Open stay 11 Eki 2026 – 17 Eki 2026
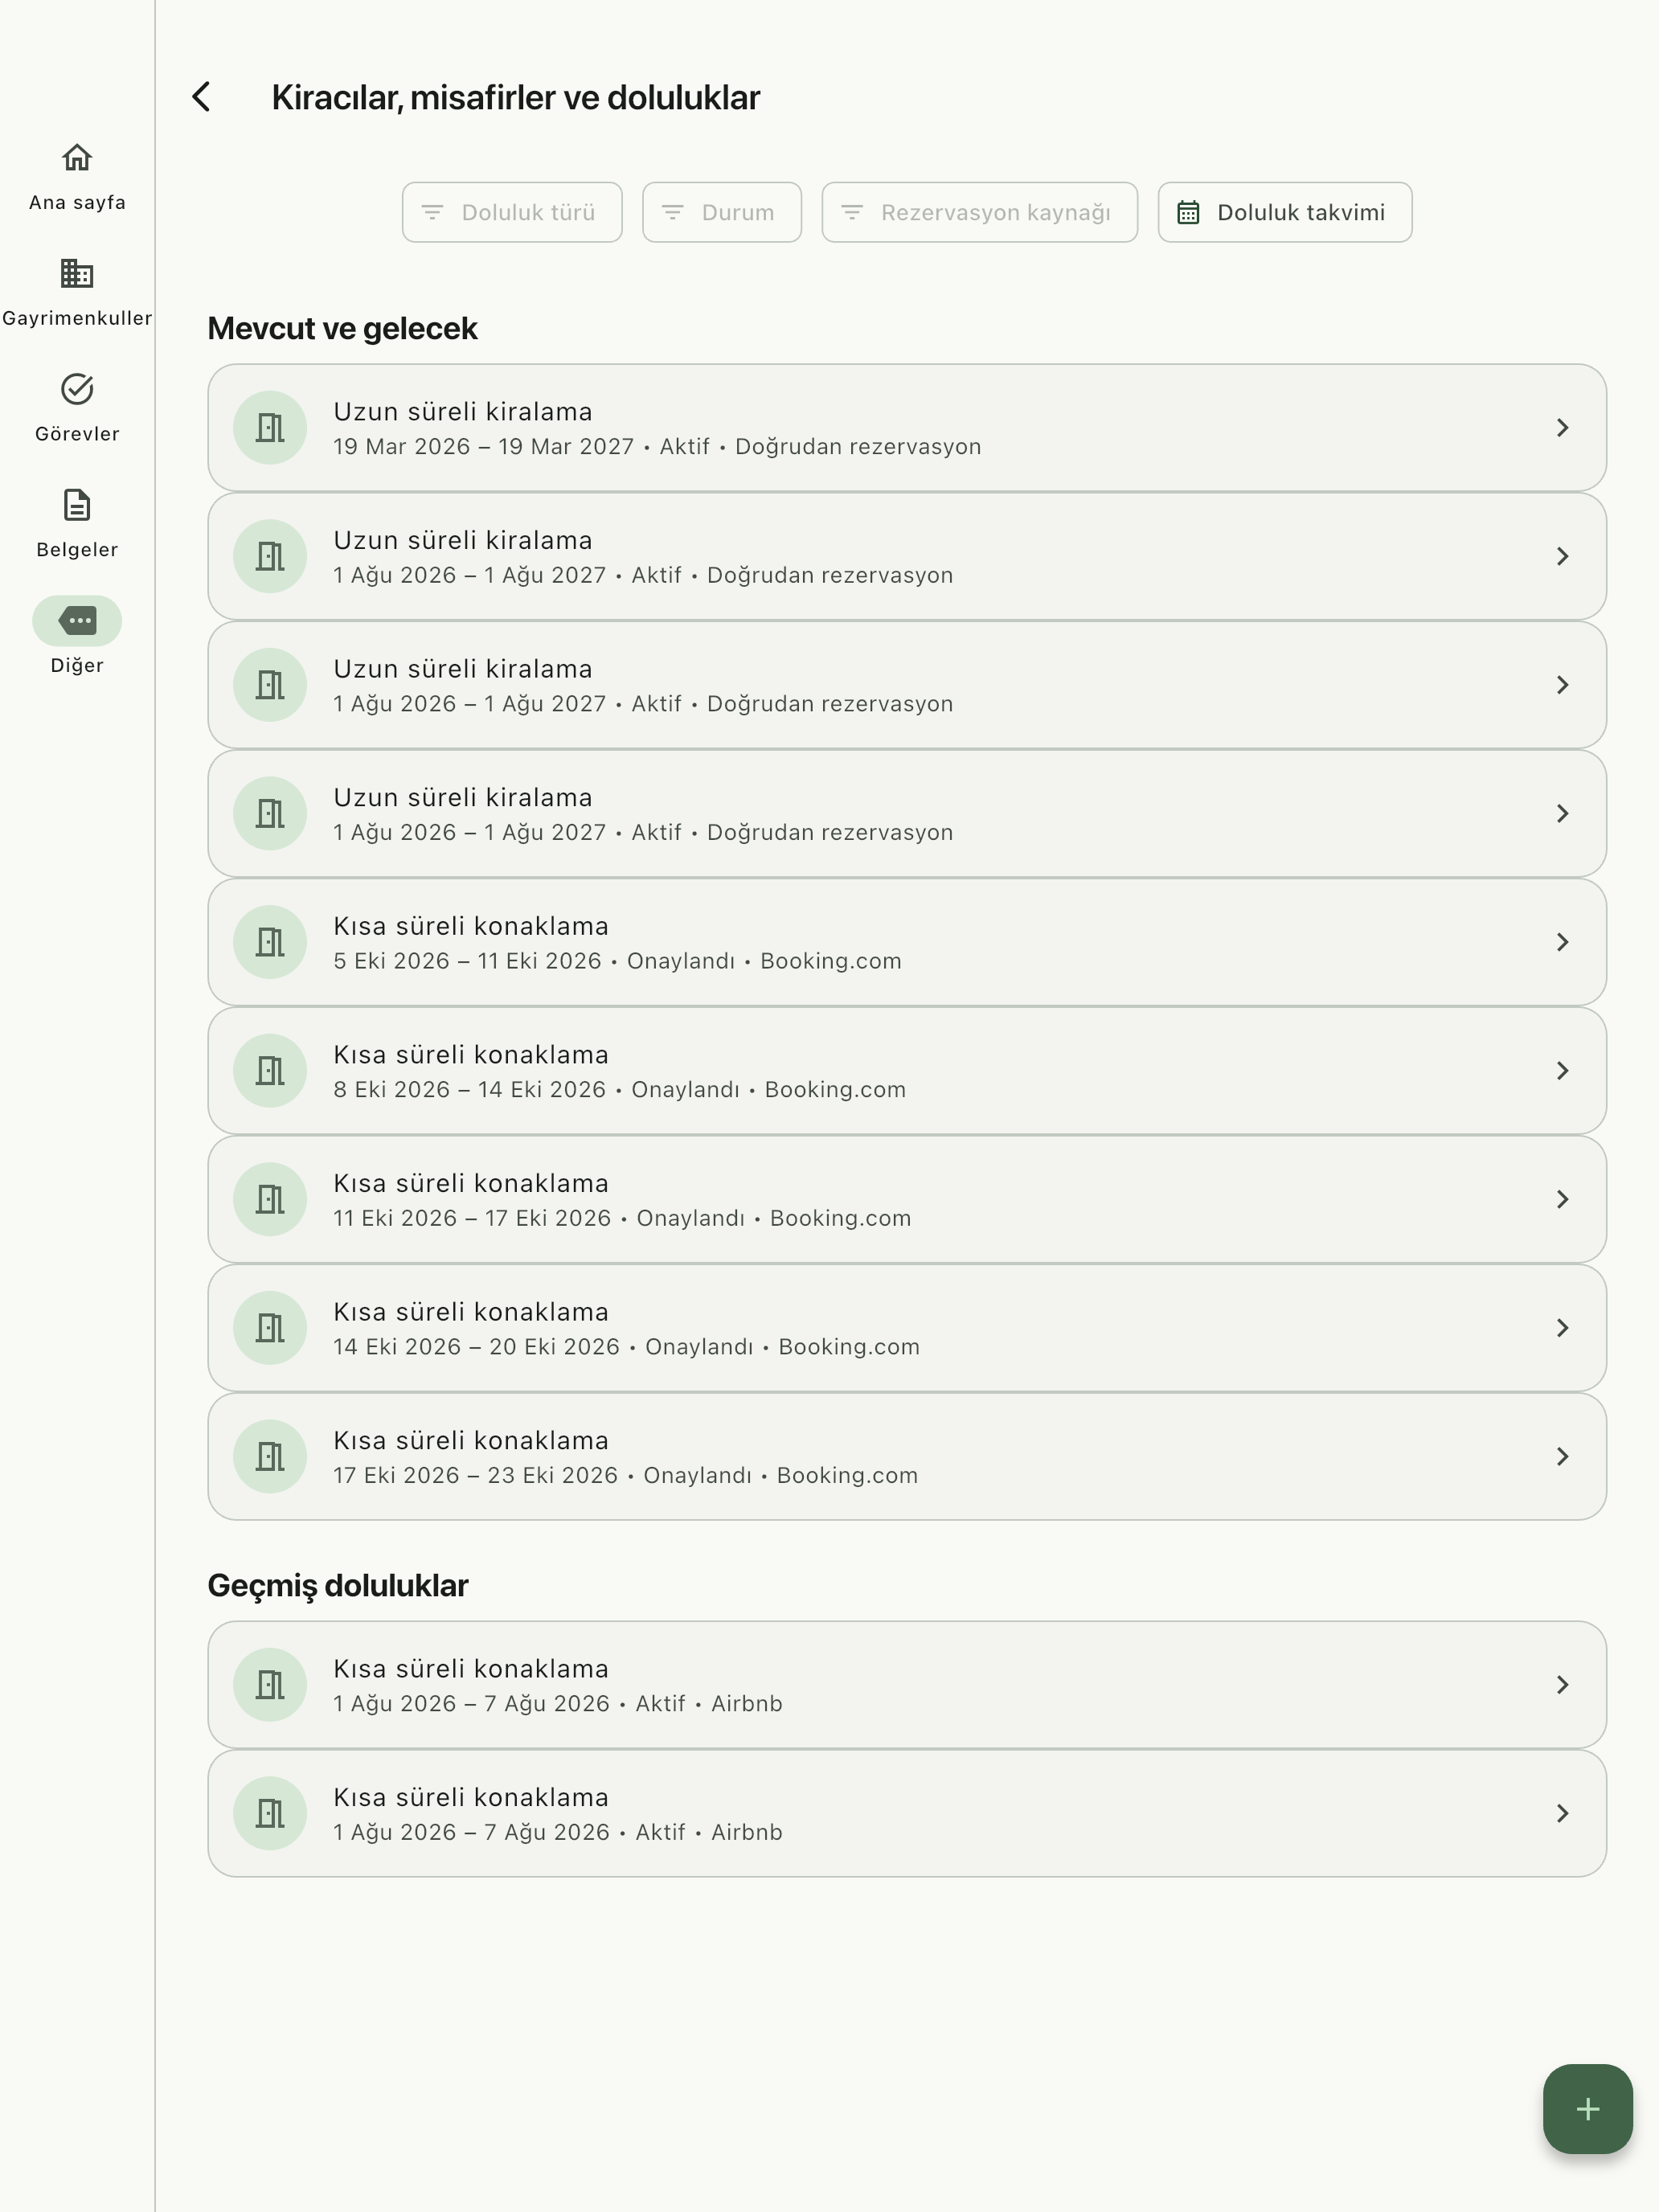This screenshot has width=1659, height=2212. [907, 1199]
